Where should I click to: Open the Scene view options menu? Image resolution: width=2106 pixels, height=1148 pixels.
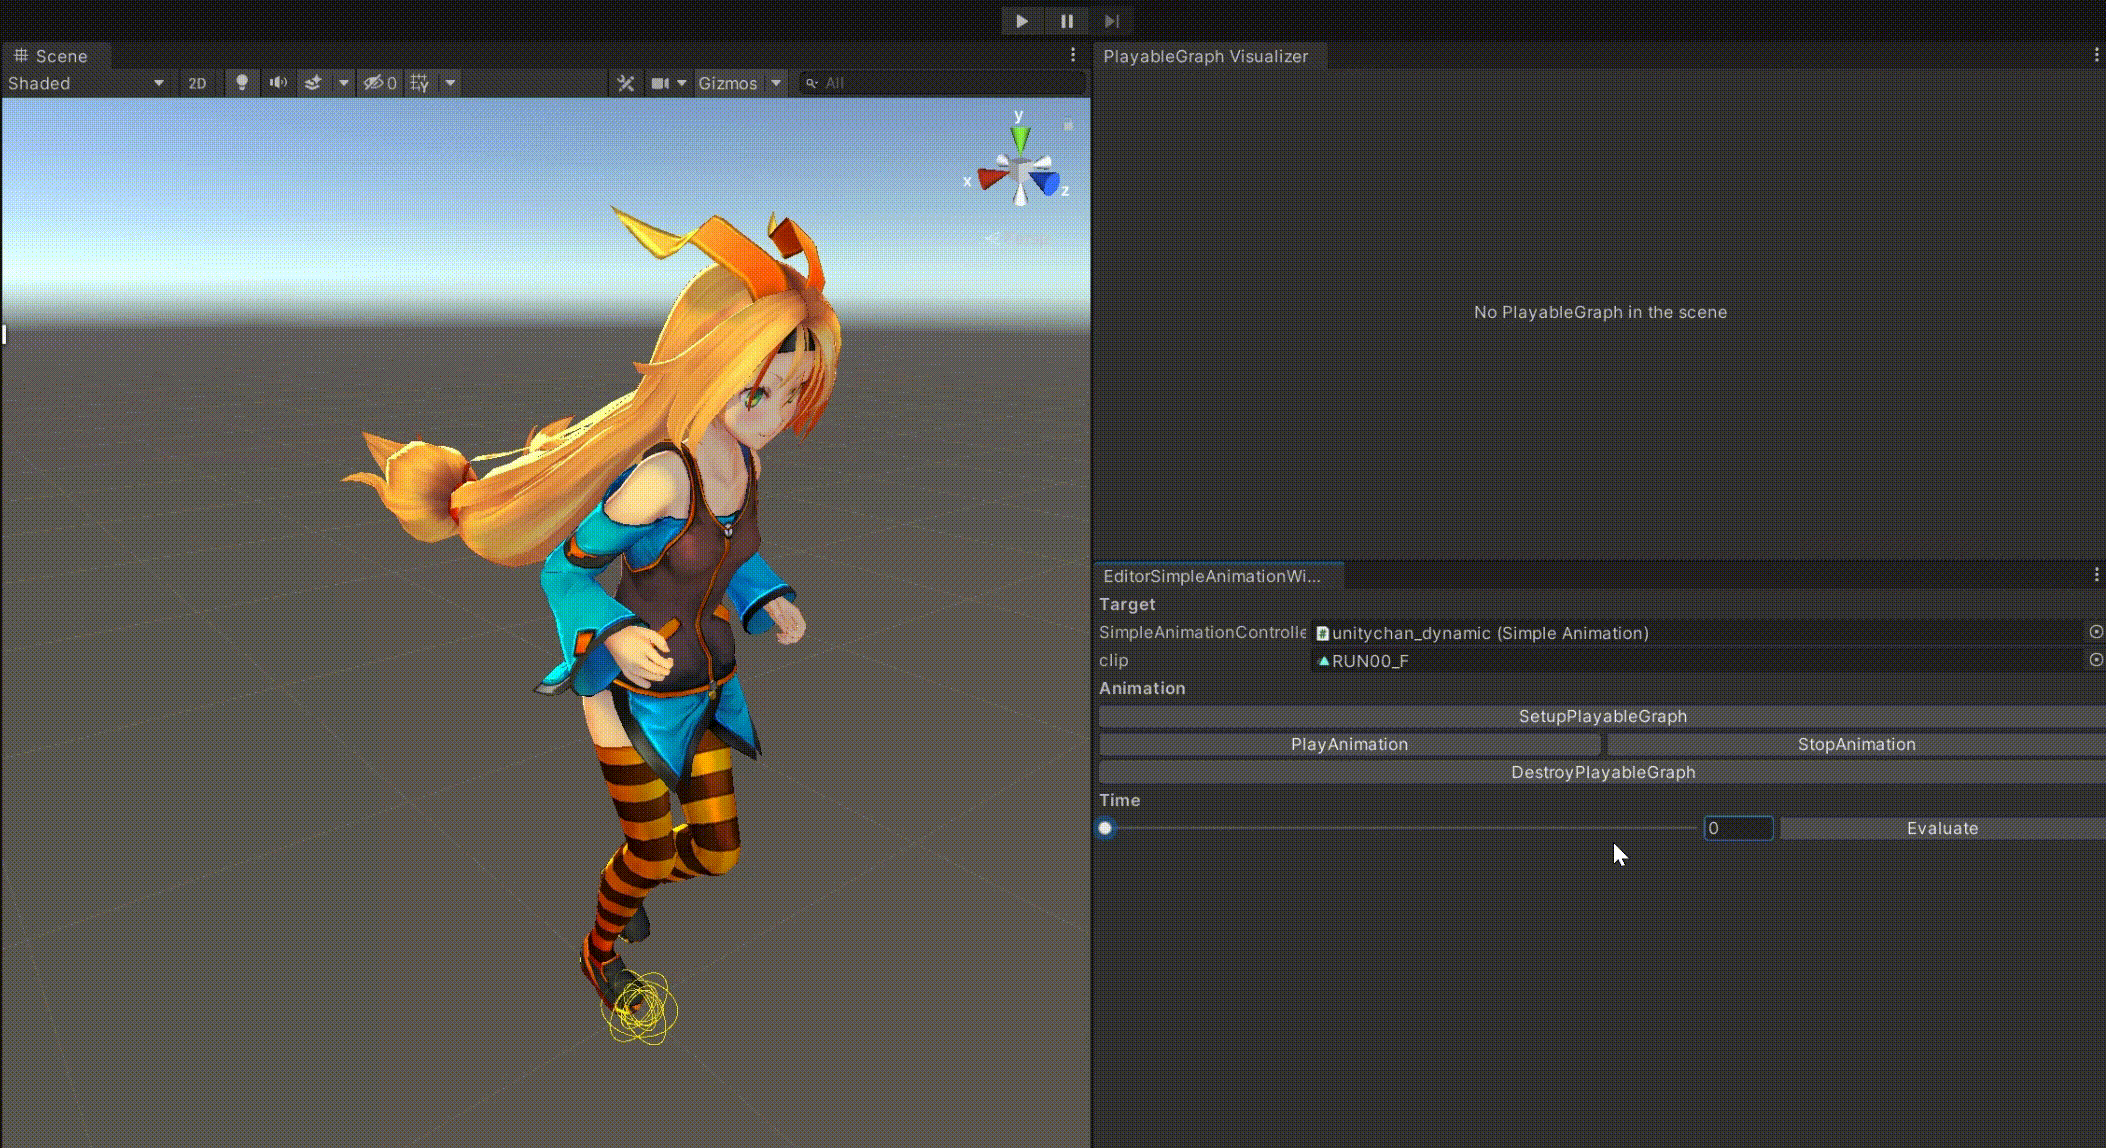coord(1073,55)
